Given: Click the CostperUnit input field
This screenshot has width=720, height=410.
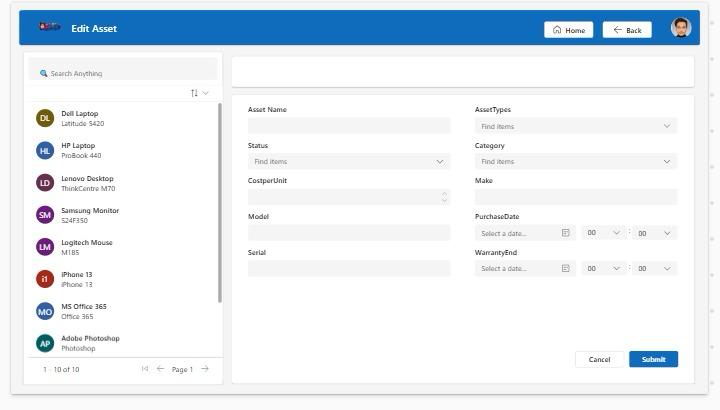Looking at the screenshot, I should click(x=349, y=197).
